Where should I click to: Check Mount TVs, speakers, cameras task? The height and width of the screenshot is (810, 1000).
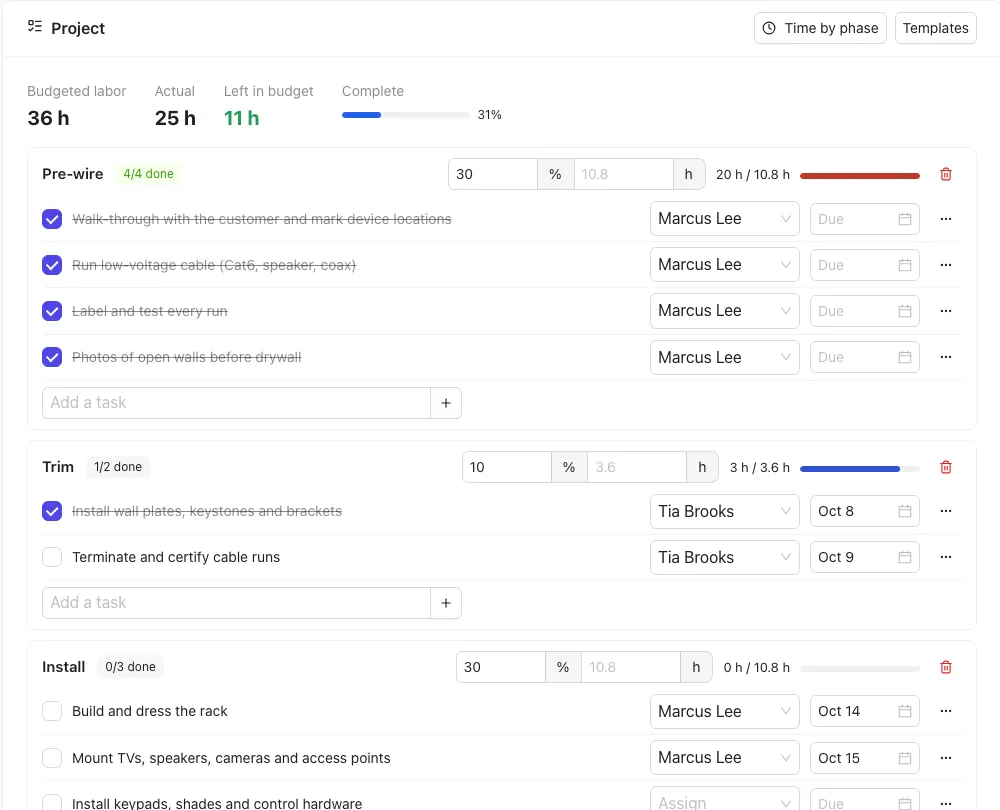[x=52, y=758]
